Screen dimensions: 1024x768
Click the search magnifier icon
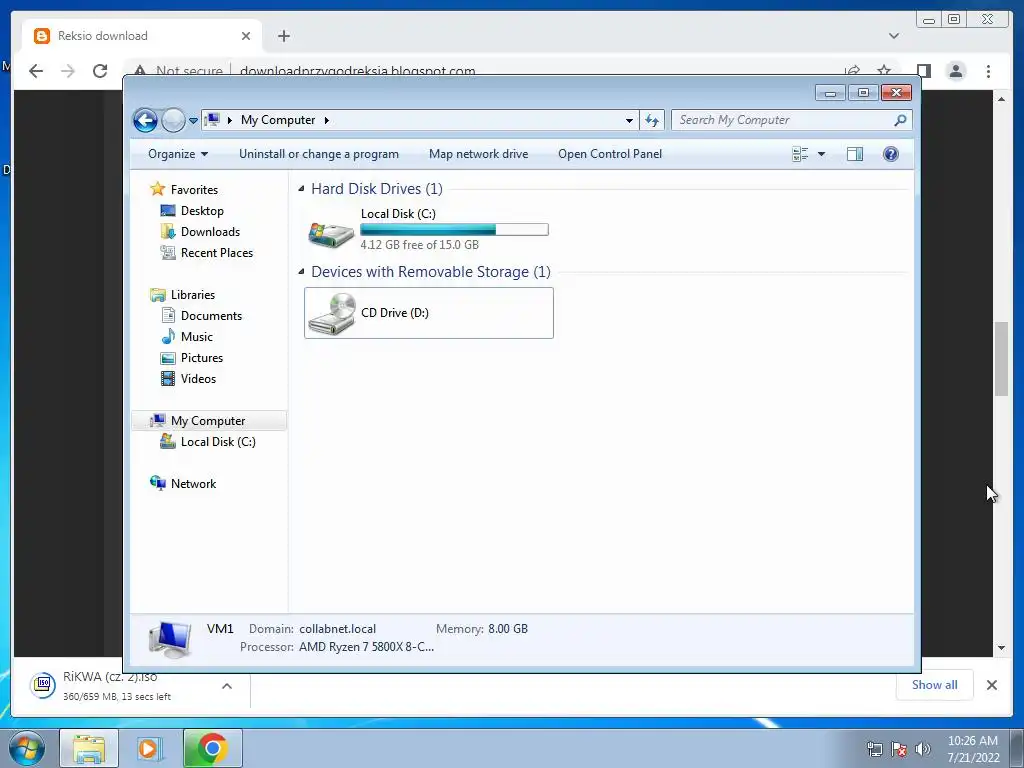point(901,120)
